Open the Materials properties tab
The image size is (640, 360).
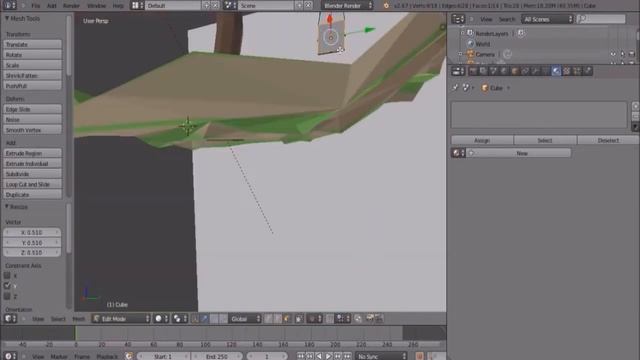556,71
